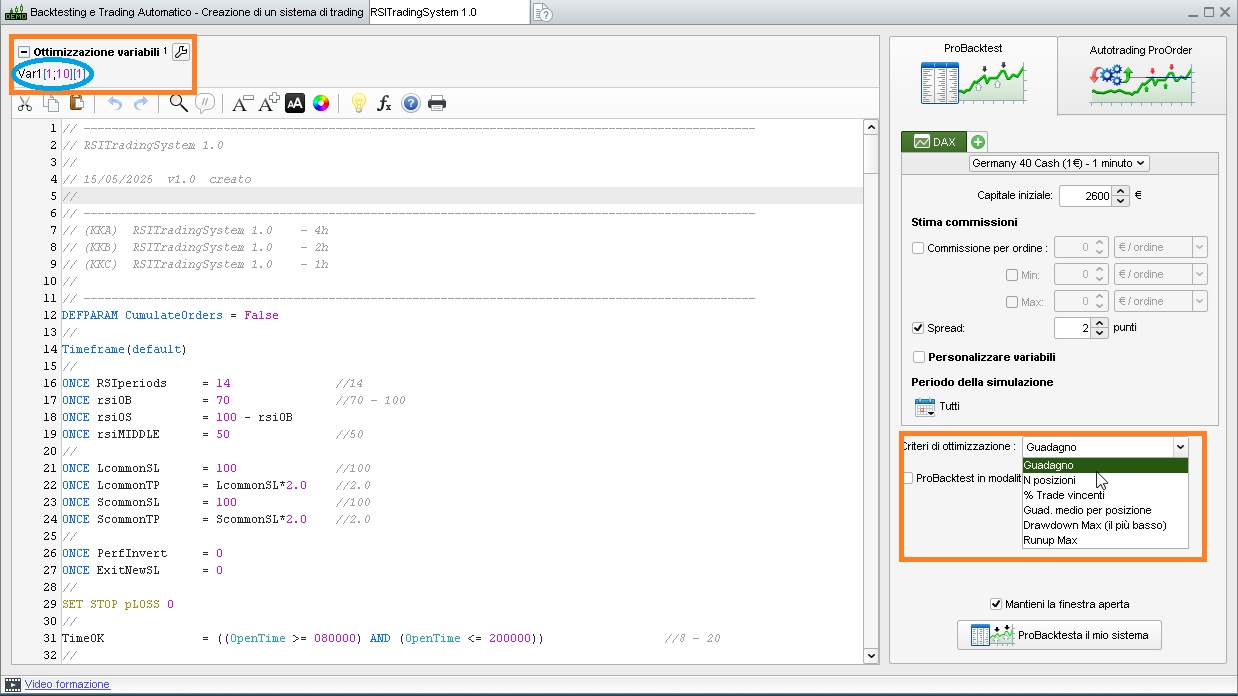
Task: Switch to the Autotrading ProOrder tab
Action: tap(1141, 75)
